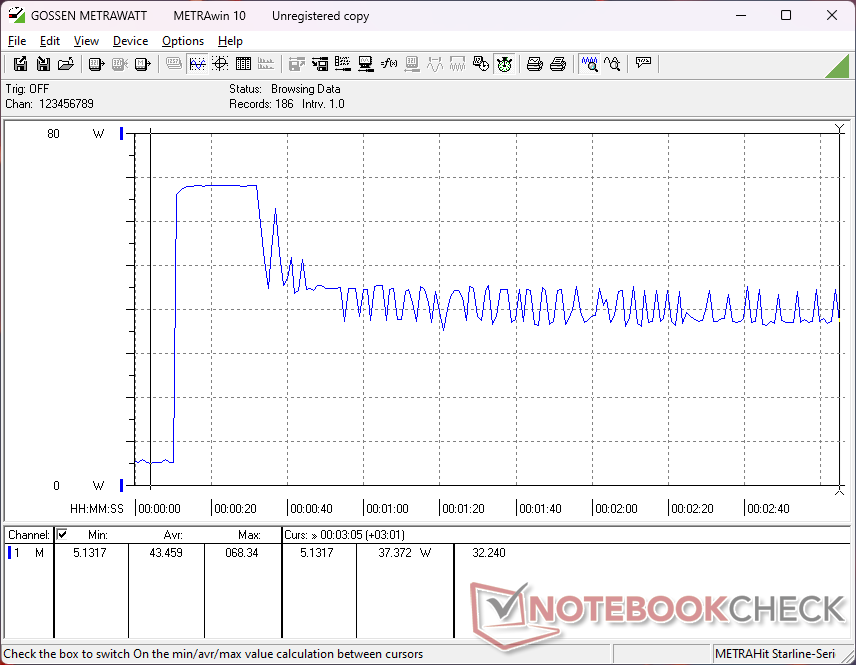Select the Y-t waveform graph view icon
Screen dimensions: 856x665
(197, 64)
